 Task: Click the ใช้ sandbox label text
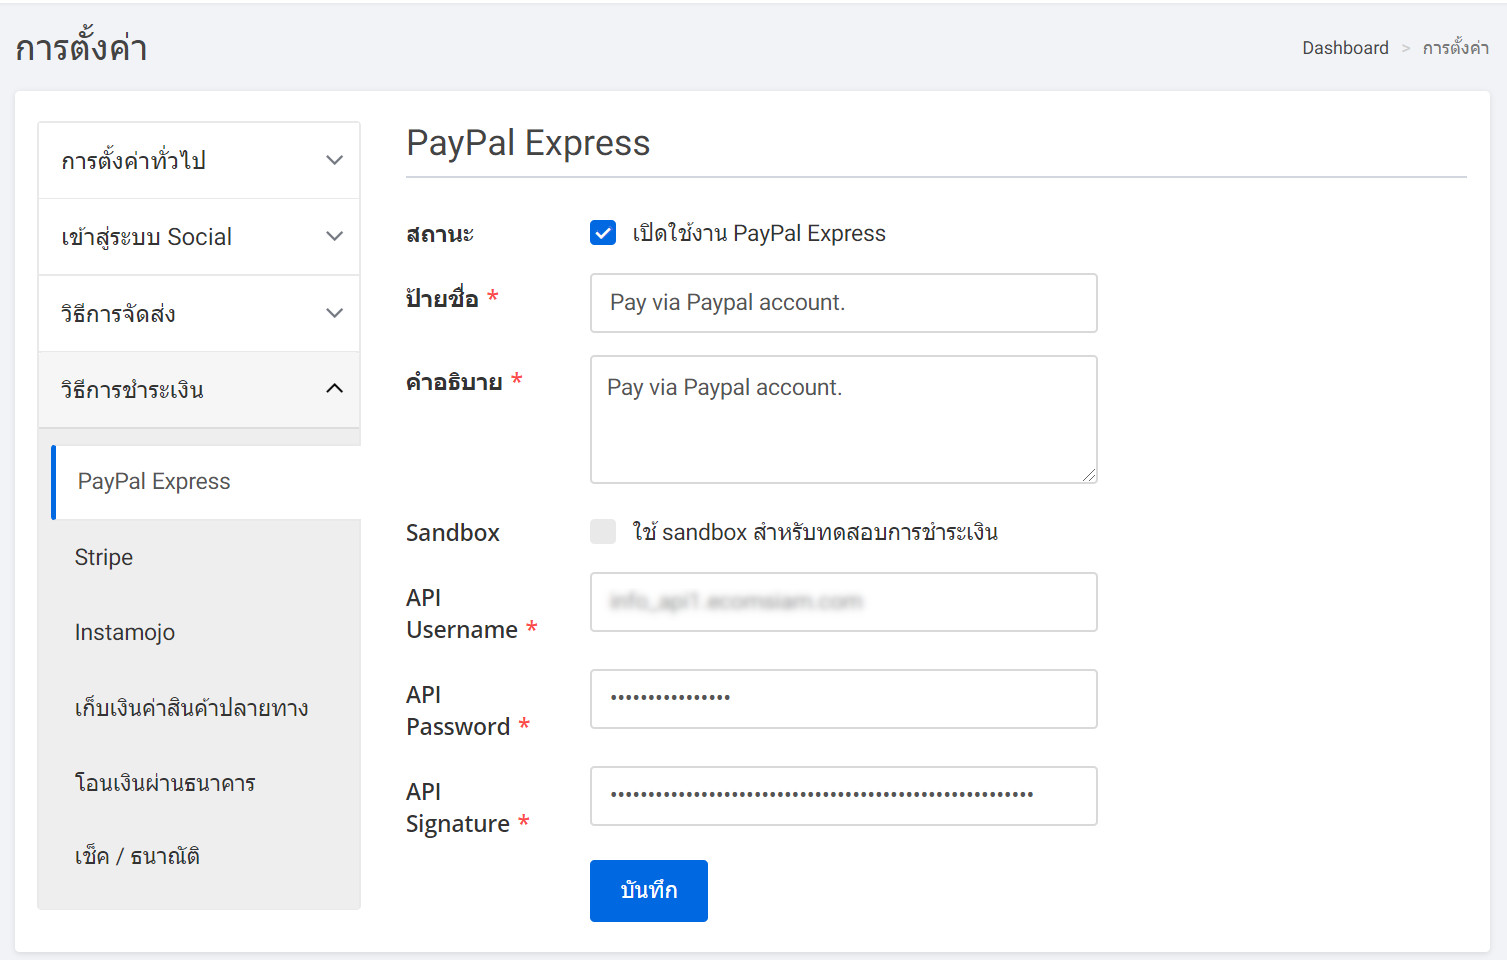pyautogui.click(x=815, y=532)
